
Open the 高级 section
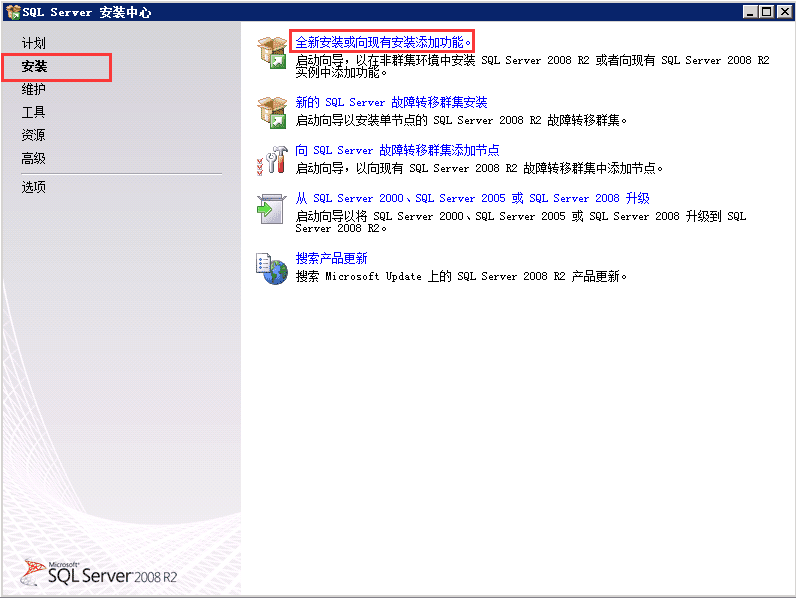point(34,158)
